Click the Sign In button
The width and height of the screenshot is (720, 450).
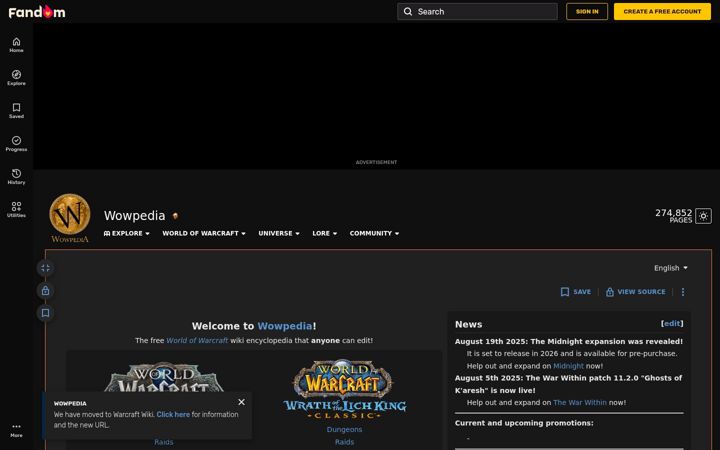coord(587,11)
